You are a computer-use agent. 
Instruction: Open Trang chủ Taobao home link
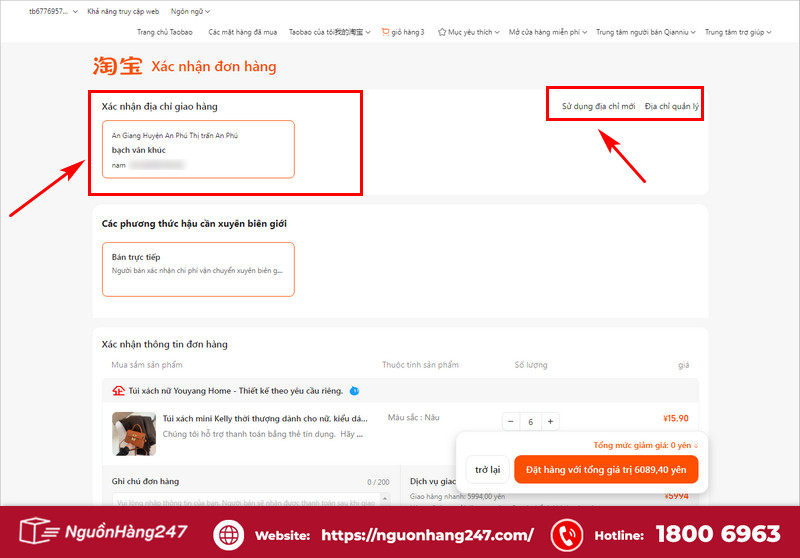click(x=164, y=32)
